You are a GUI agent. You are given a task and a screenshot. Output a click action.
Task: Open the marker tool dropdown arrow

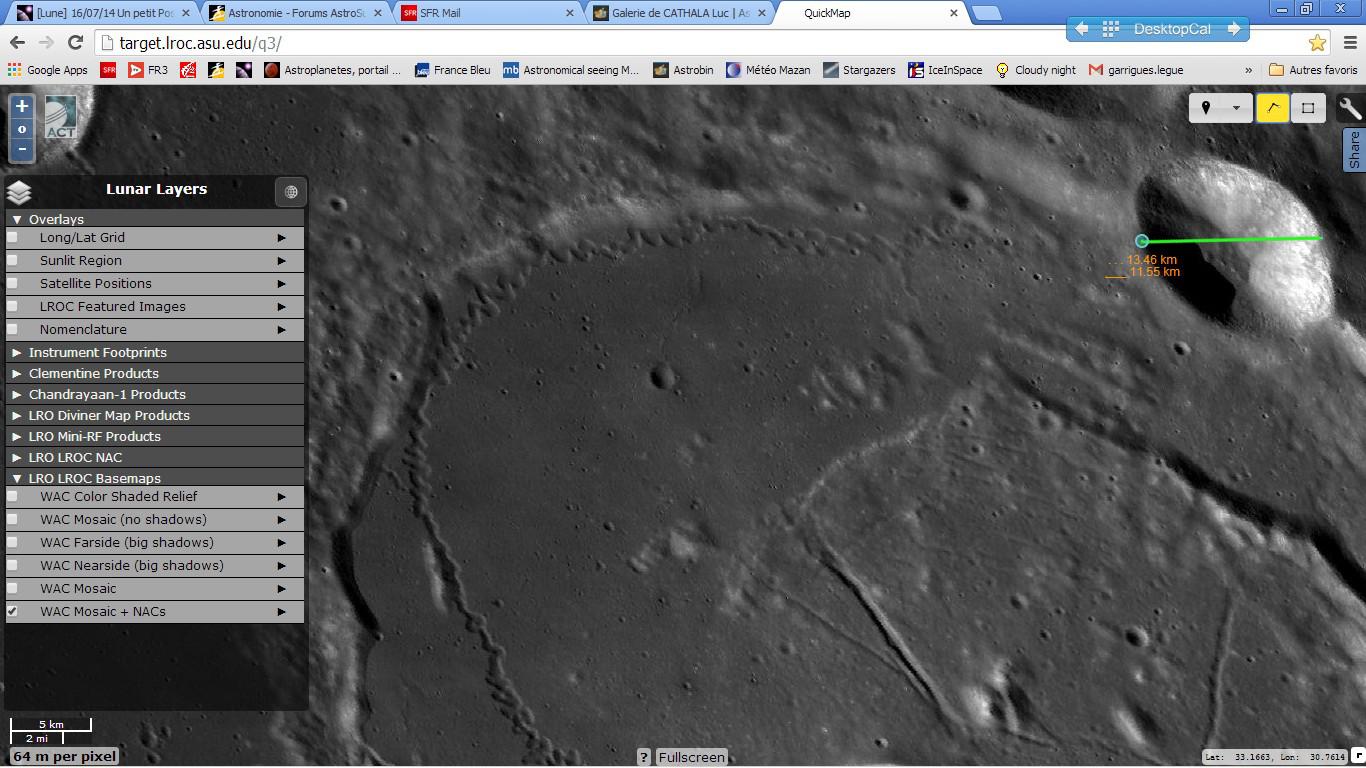1237,108
